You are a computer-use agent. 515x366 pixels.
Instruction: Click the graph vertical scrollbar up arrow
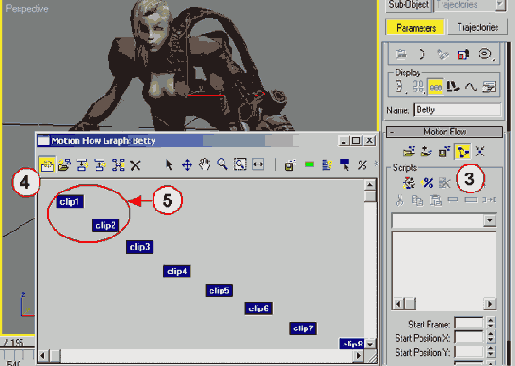[370, 185]
